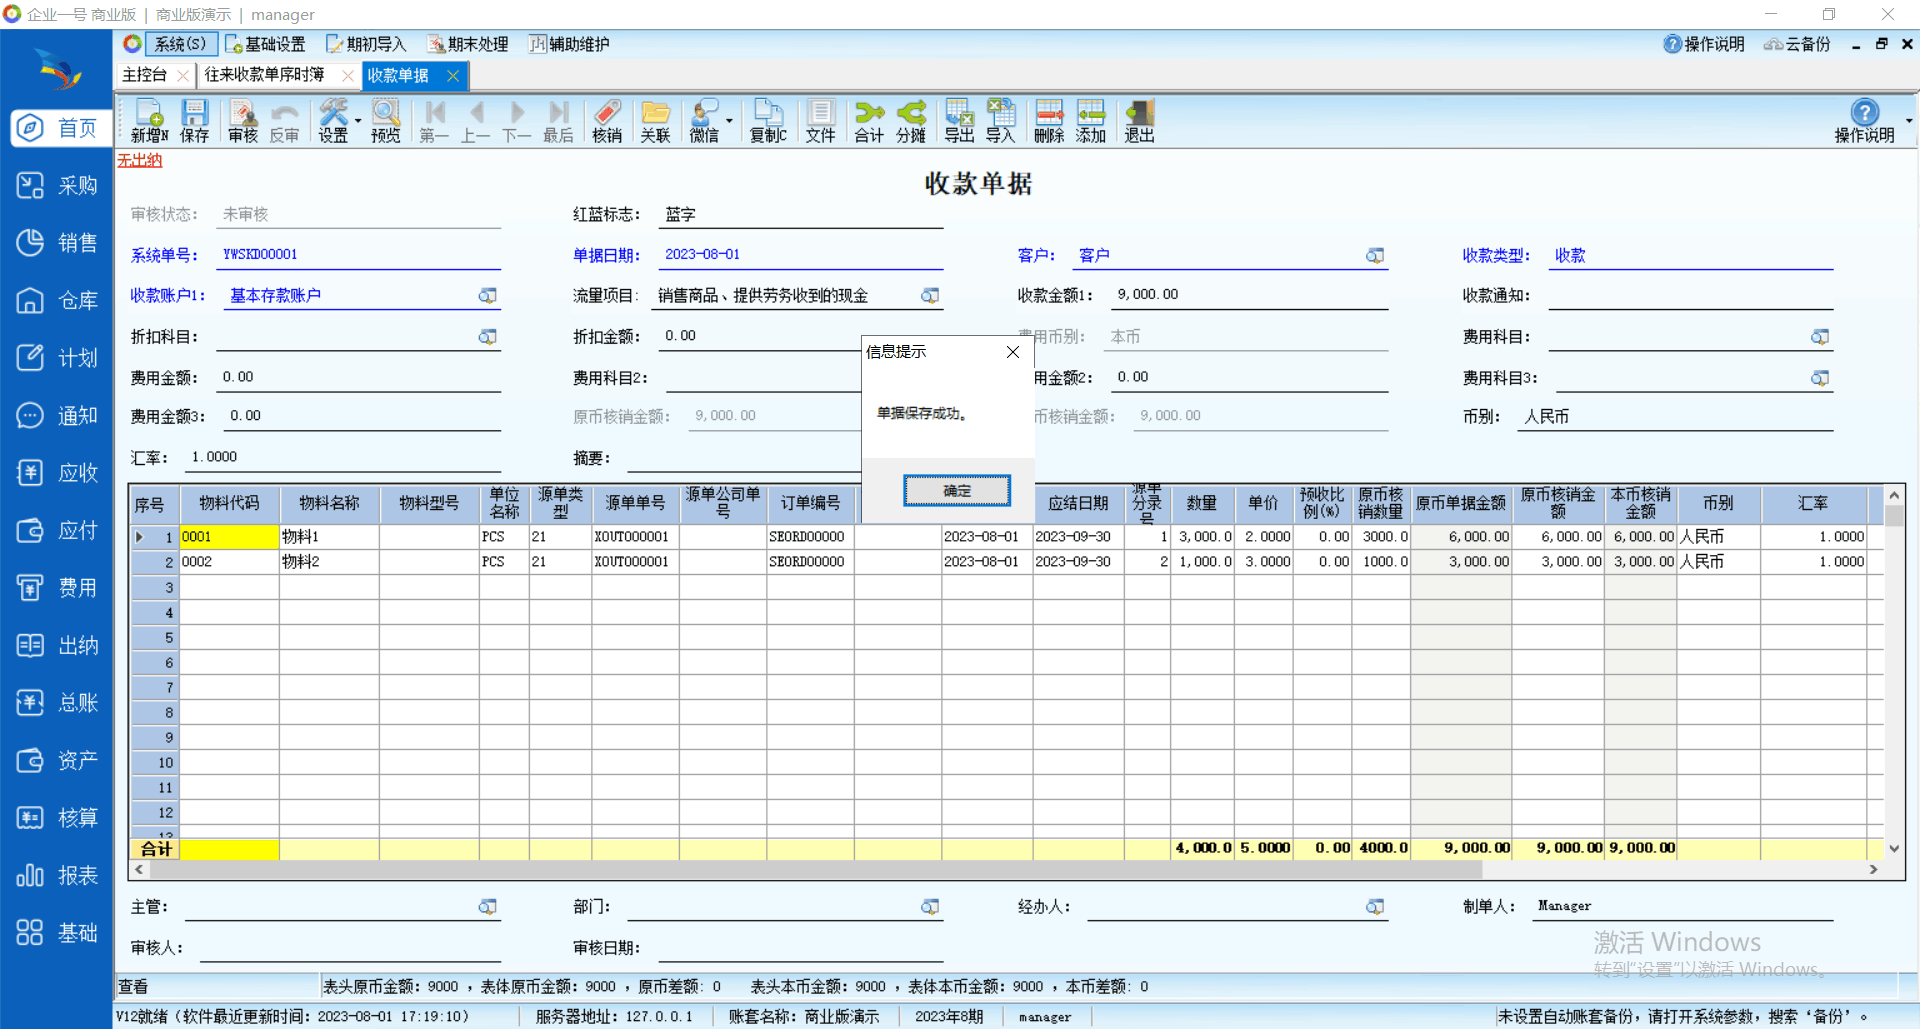Go to the previous record with 上一
This screenshot has width=1920, height=1029.
[x=476, y=121]
